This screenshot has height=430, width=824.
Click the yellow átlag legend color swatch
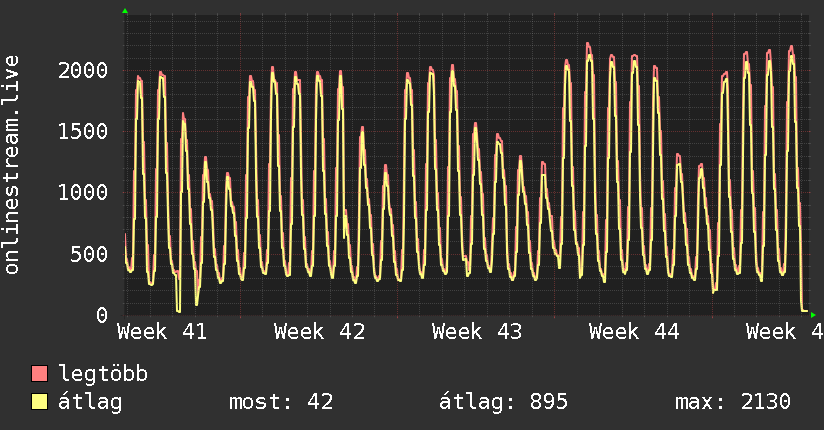(x=39, y=402)
